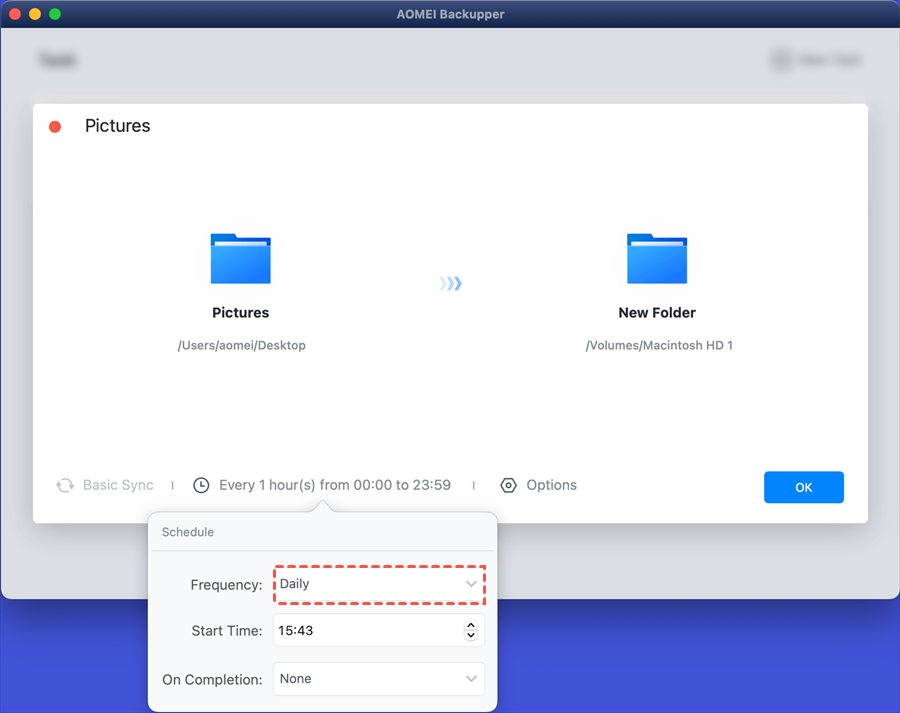Decrease Start Time with down stepper arrow

coord(471,636)
